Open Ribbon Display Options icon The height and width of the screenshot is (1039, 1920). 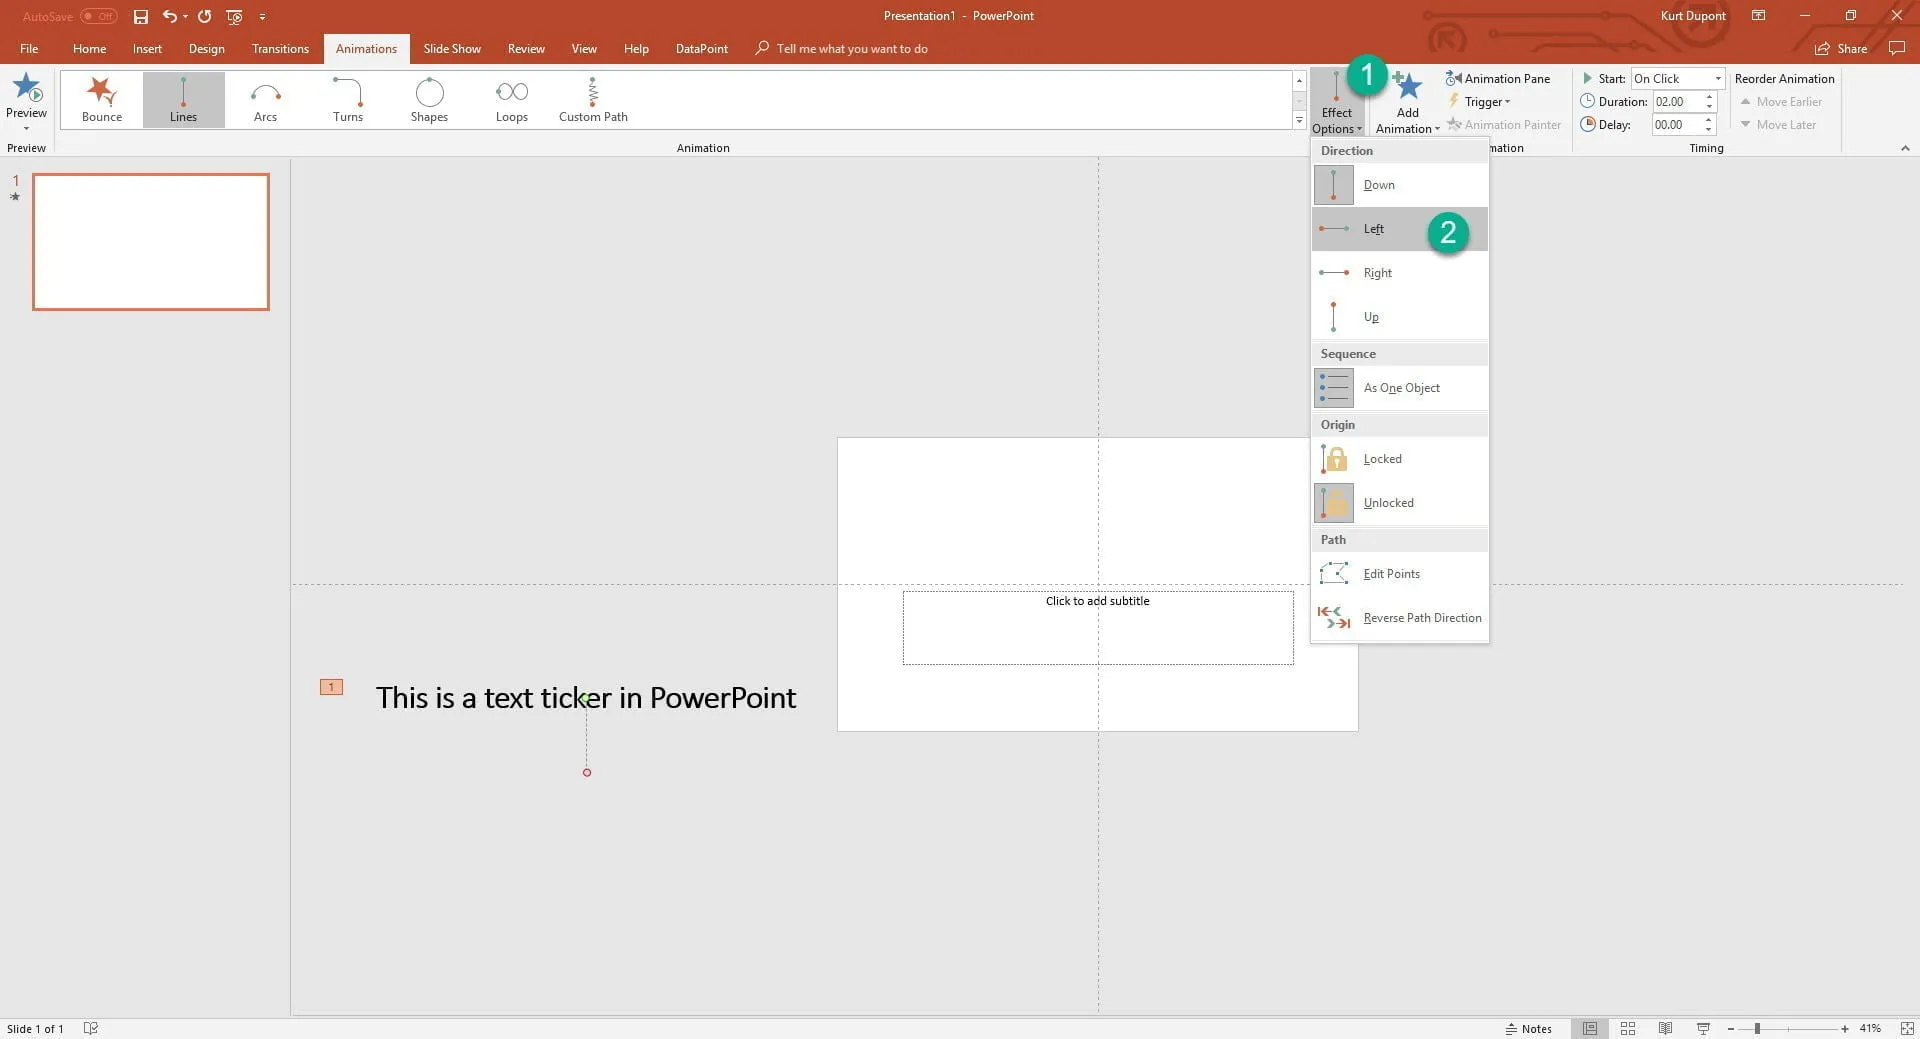[x=1758, y=15]
